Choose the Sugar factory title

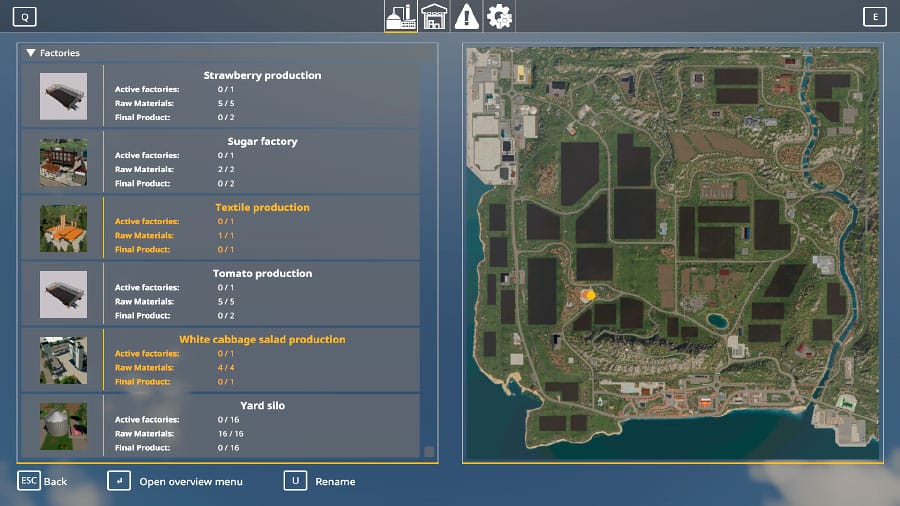pos(262,141)
